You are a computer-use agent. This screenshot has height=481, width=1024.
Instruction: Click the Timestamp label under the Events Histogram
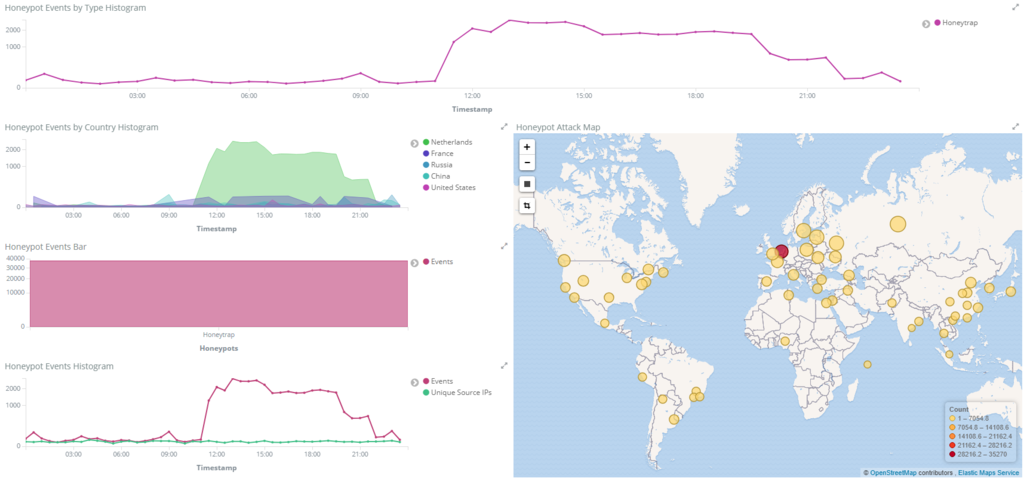[217, 468]
